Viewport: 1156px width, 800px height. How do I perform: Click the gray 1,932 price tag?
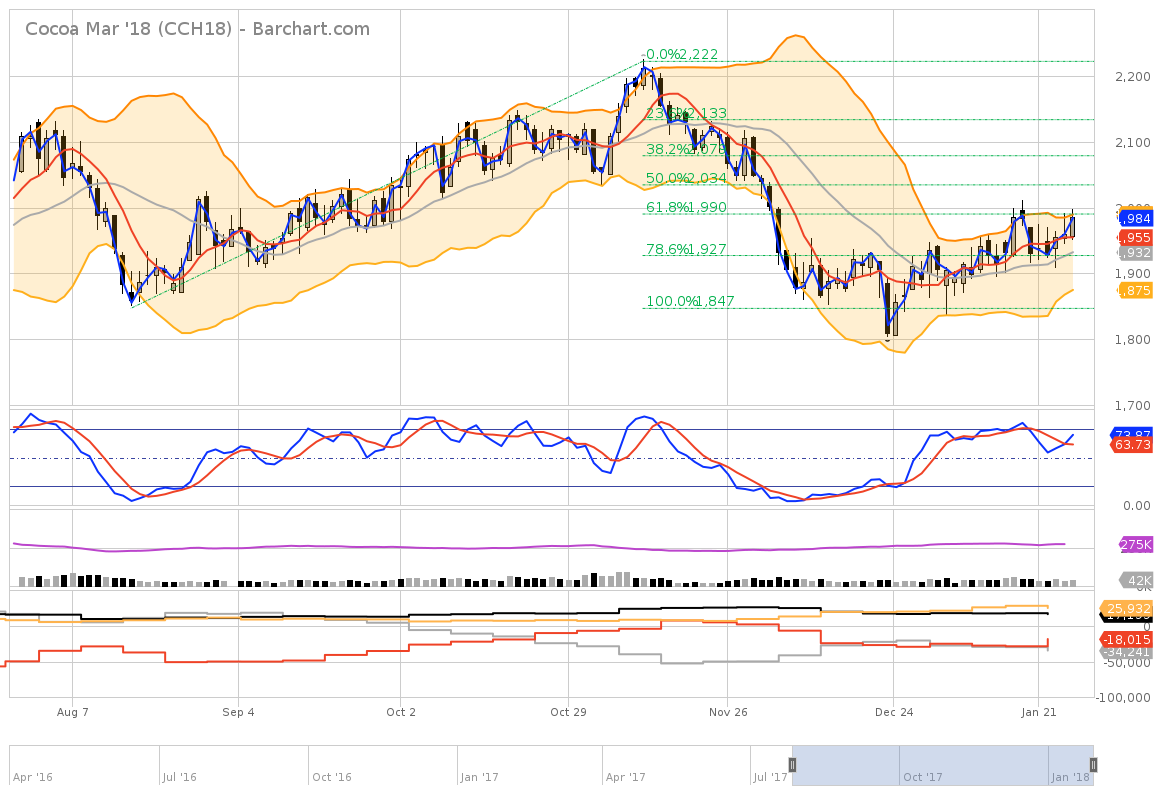pyautogui.click(x=1135, y=253)
